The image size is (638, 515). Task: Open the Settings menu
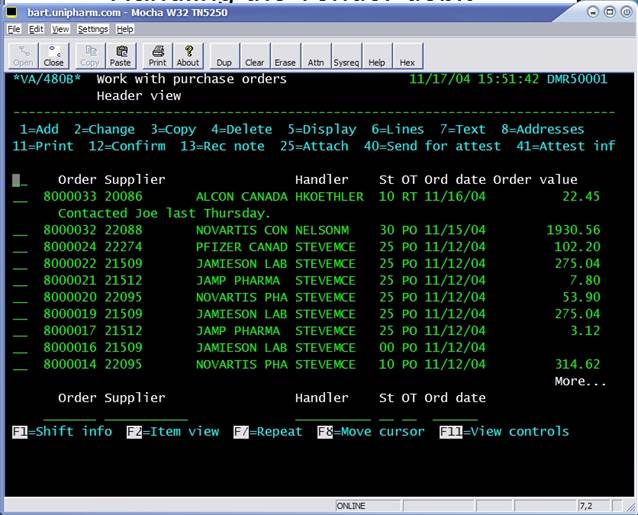click(93, 29)
